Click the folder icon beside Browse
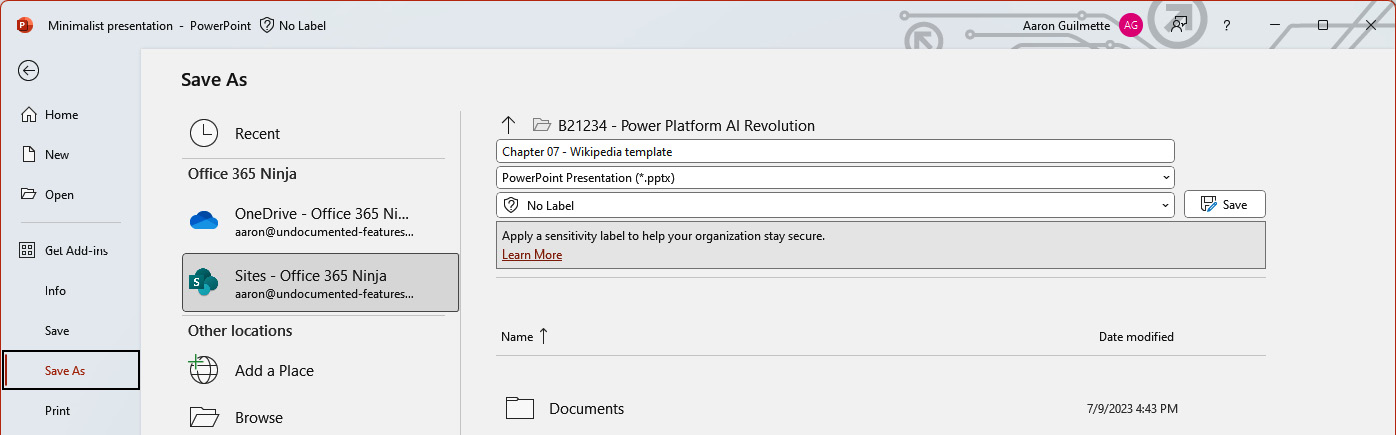 (x=204, y=417)
